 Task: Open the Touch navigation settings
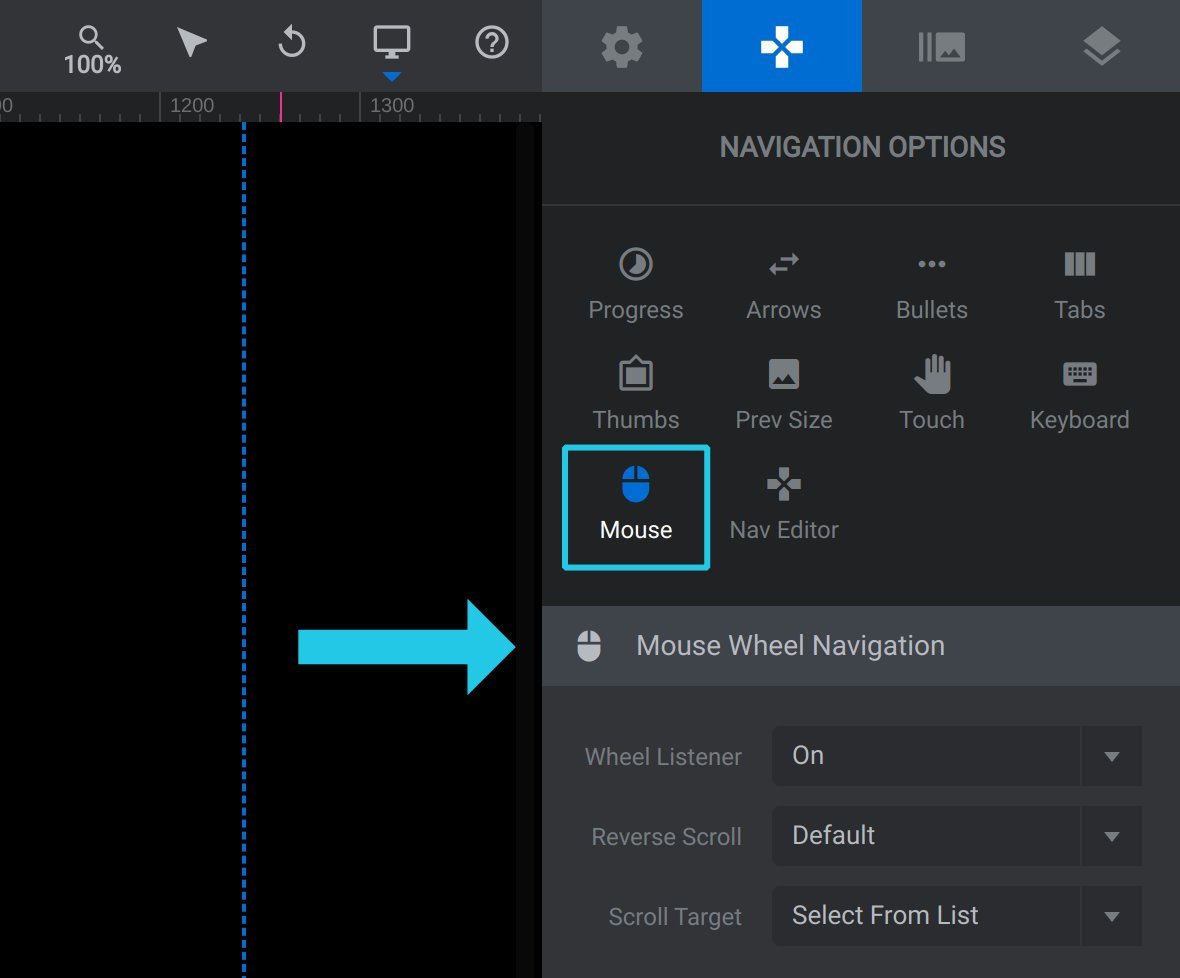932,394
